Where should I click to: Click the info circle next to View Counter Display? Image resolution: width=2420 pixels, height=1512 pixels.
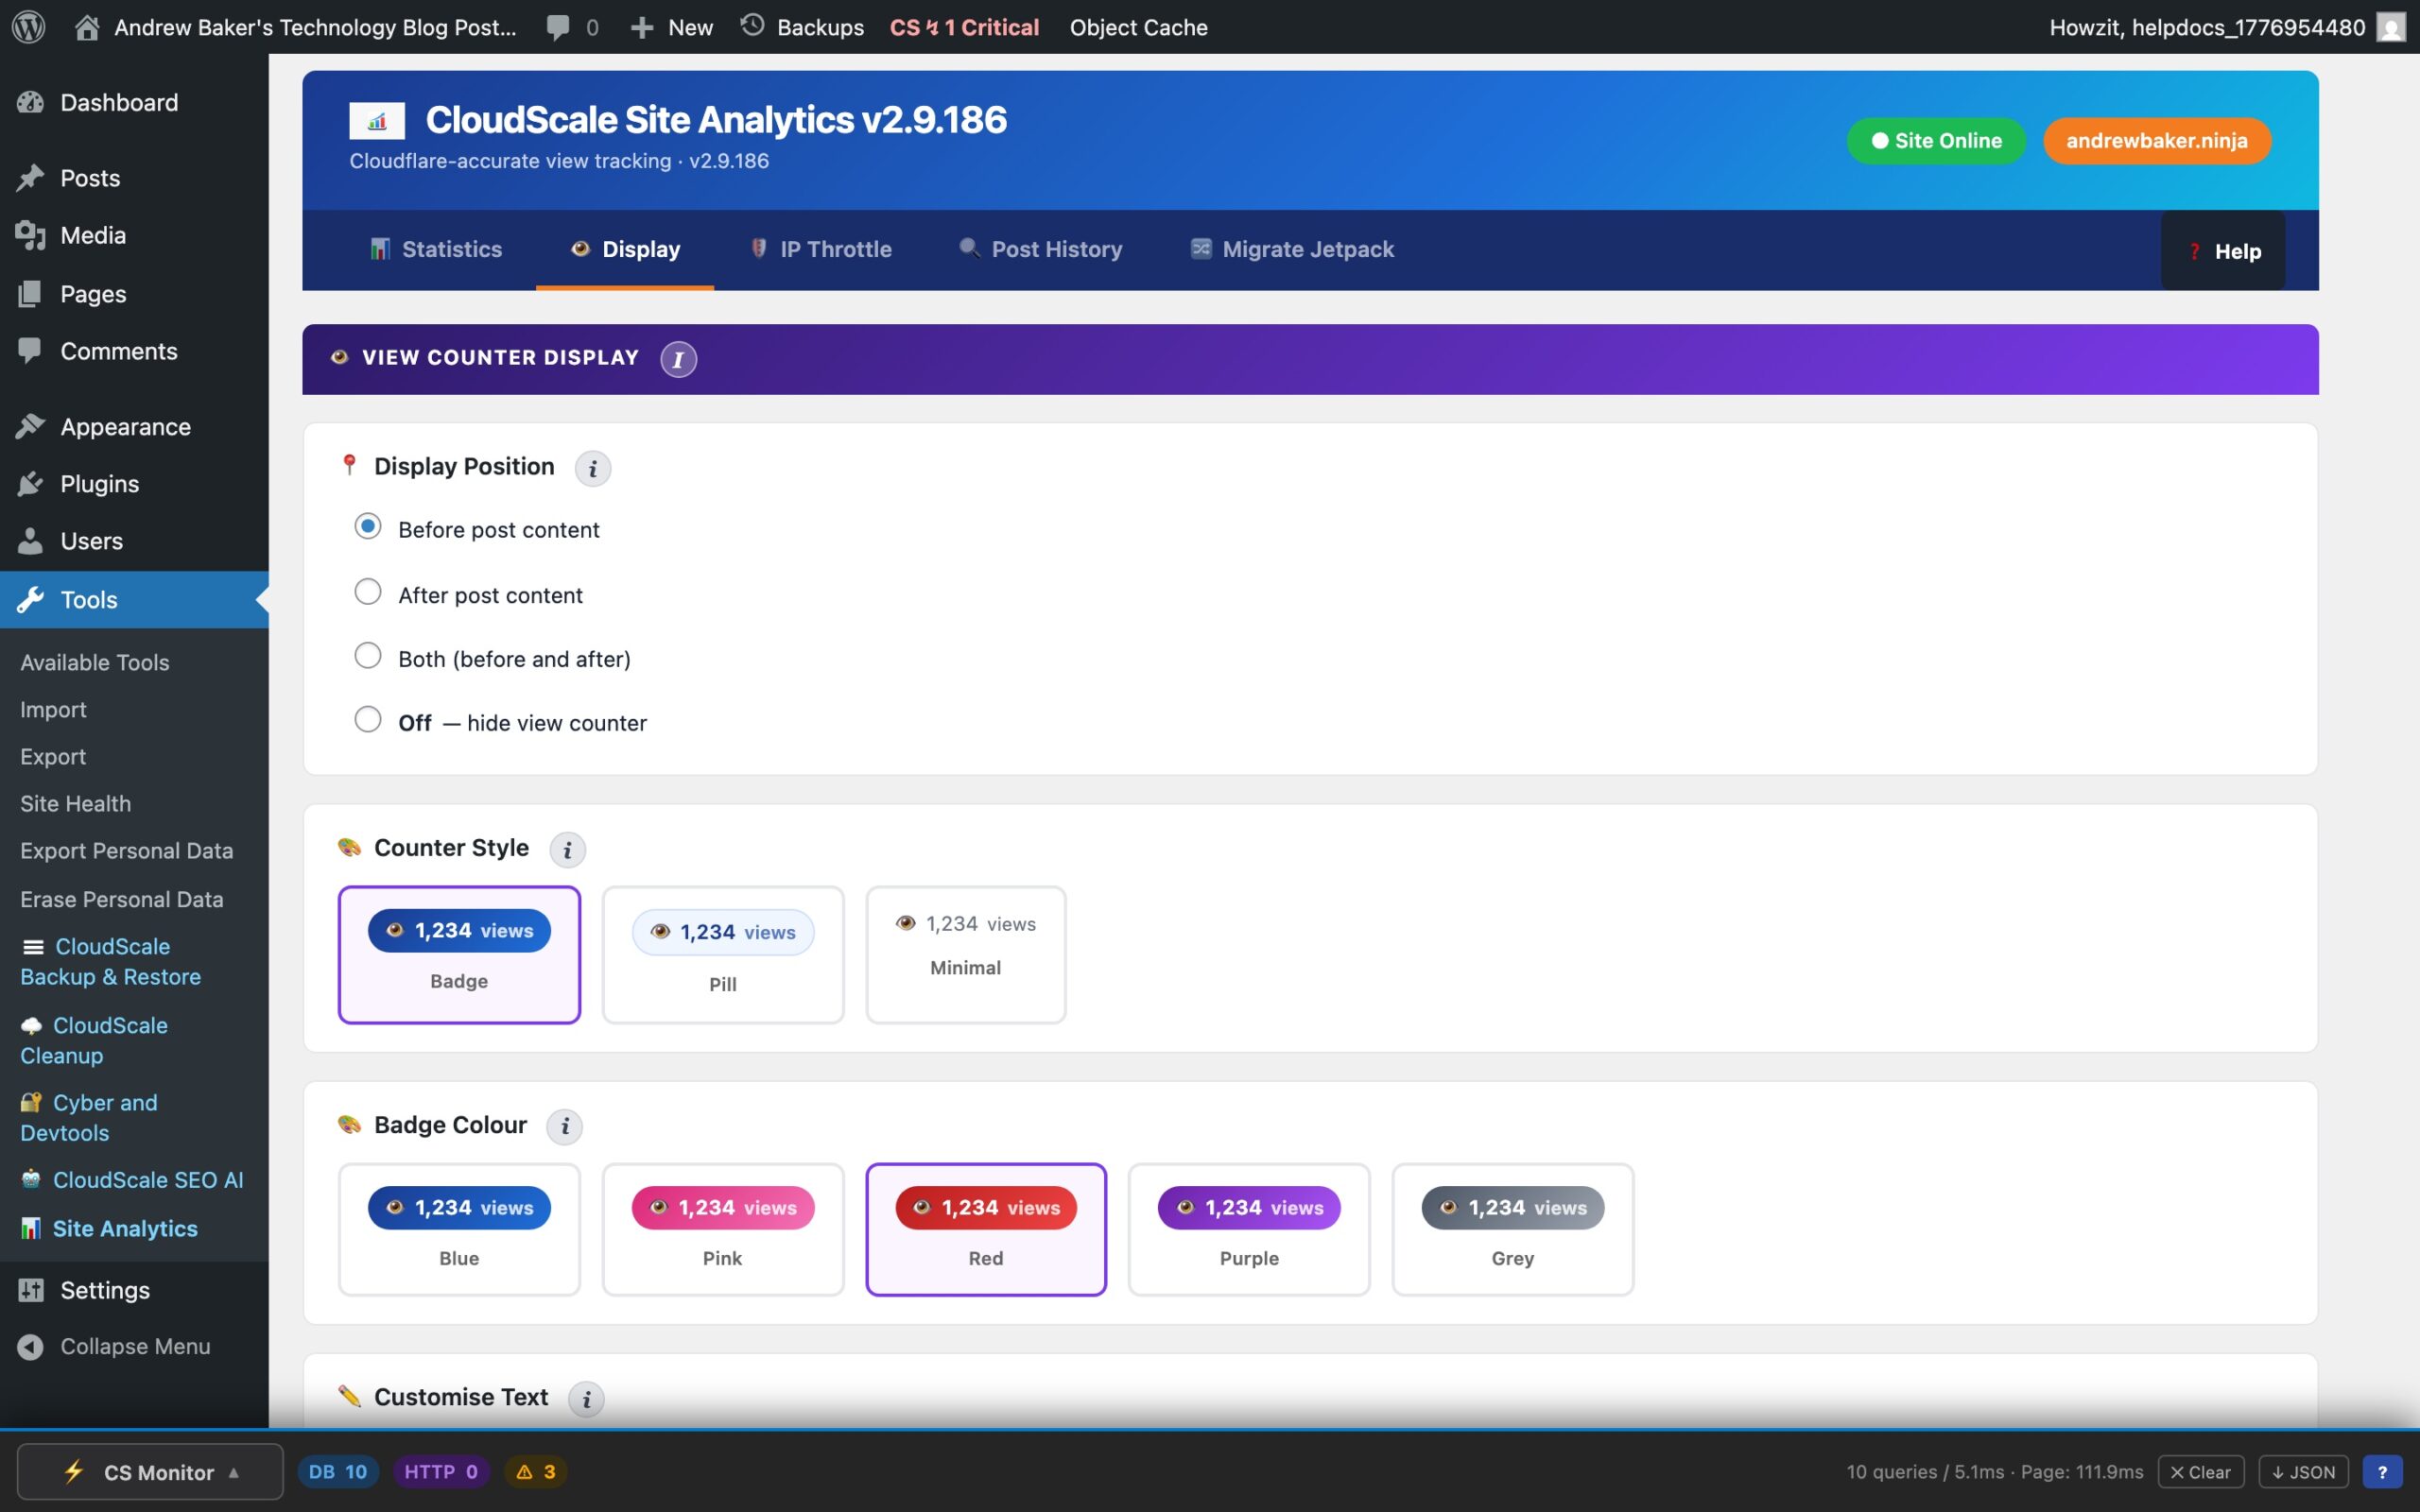point(678,359)
